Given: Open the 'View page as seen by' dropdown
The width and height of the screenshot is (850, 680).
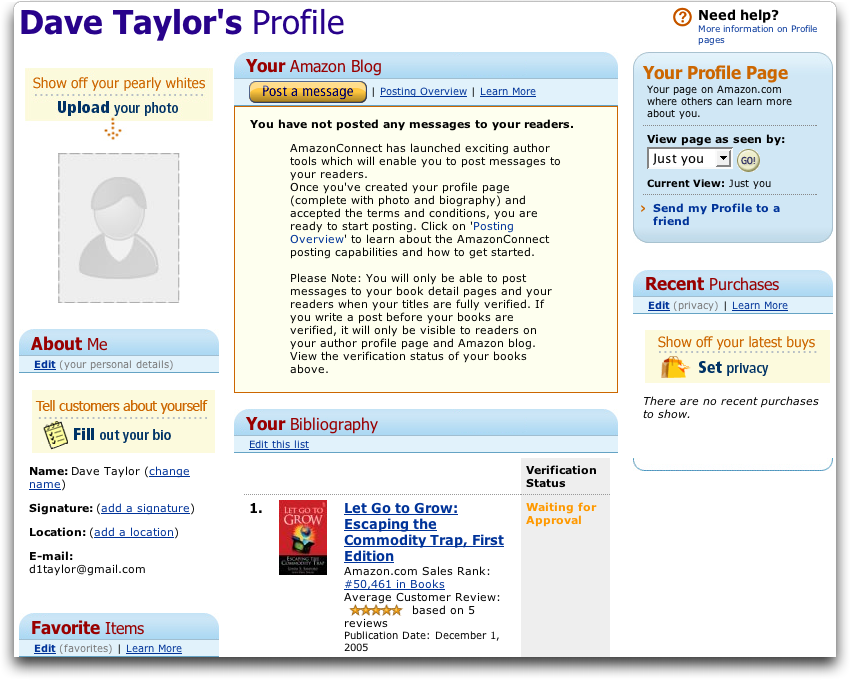Looking at the screenshot, I should coord(689,159).
